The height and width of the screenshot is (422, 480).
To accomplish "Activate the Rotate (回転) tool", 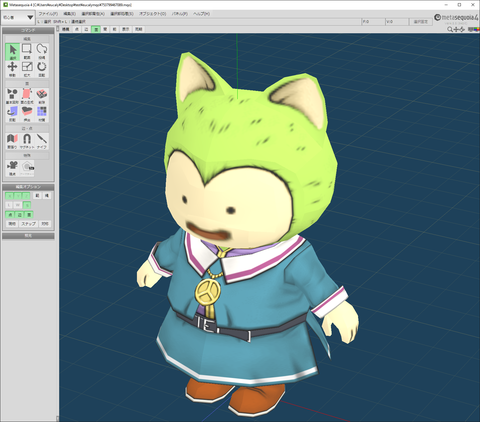I will click(41, 69).
